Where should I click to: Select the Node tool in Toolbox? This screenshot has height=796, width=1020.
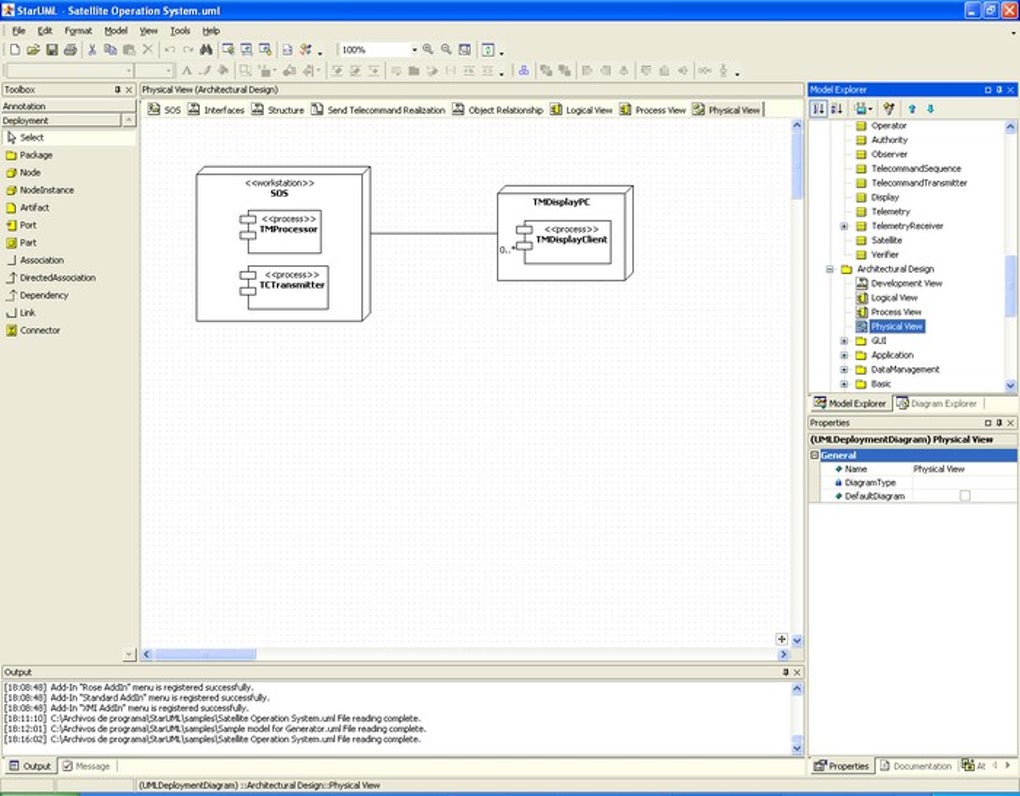[x=30, y=173]
